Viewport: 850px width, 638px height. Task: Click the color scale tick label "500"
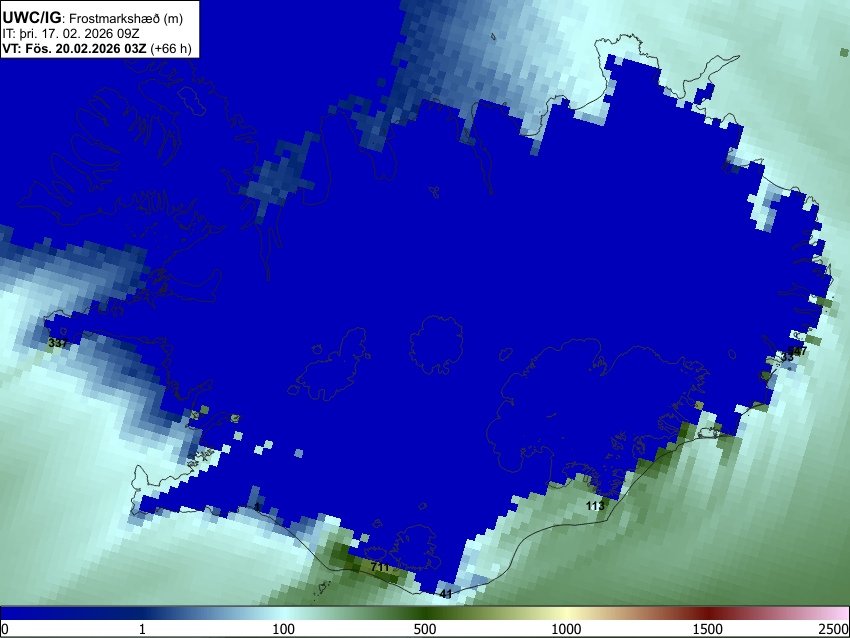(425, 629)
